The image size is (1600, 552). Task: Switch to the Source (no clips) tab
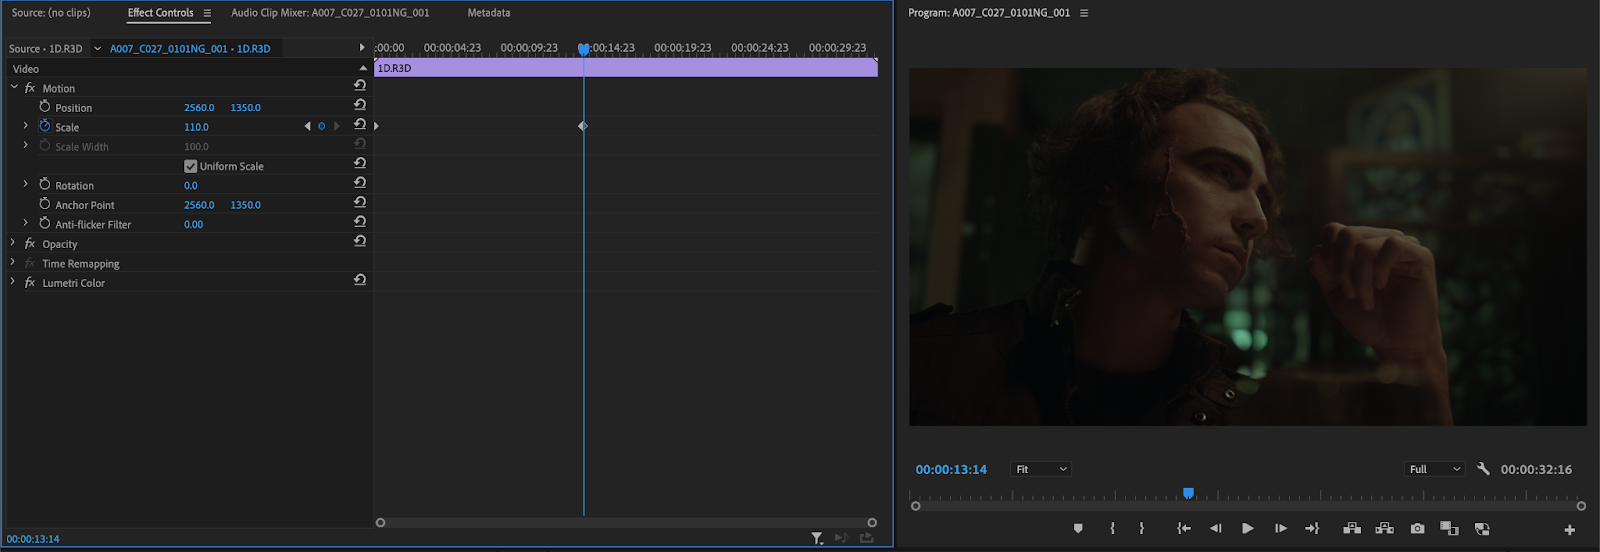[51, 13]
